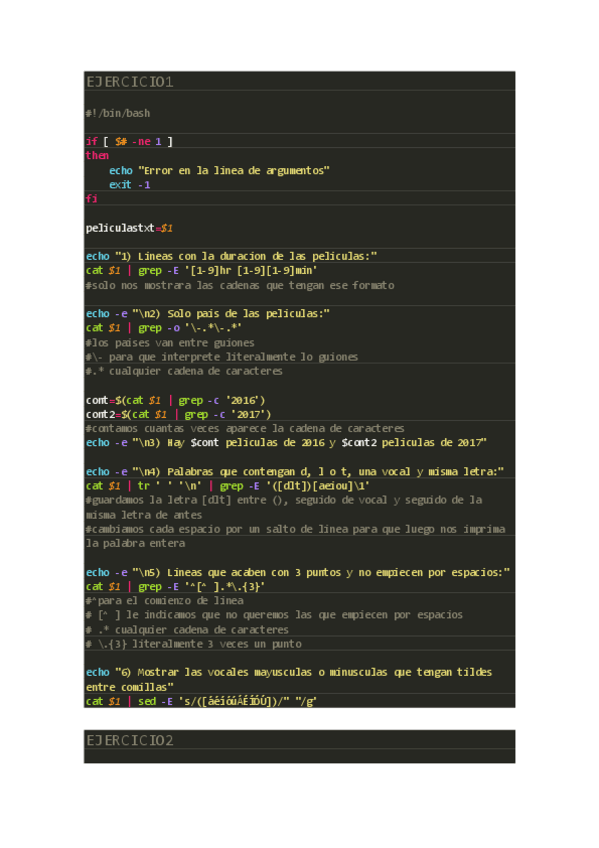Click the 'peliculastxt=$1' assignment
The image size is (599, 848).
129,228
